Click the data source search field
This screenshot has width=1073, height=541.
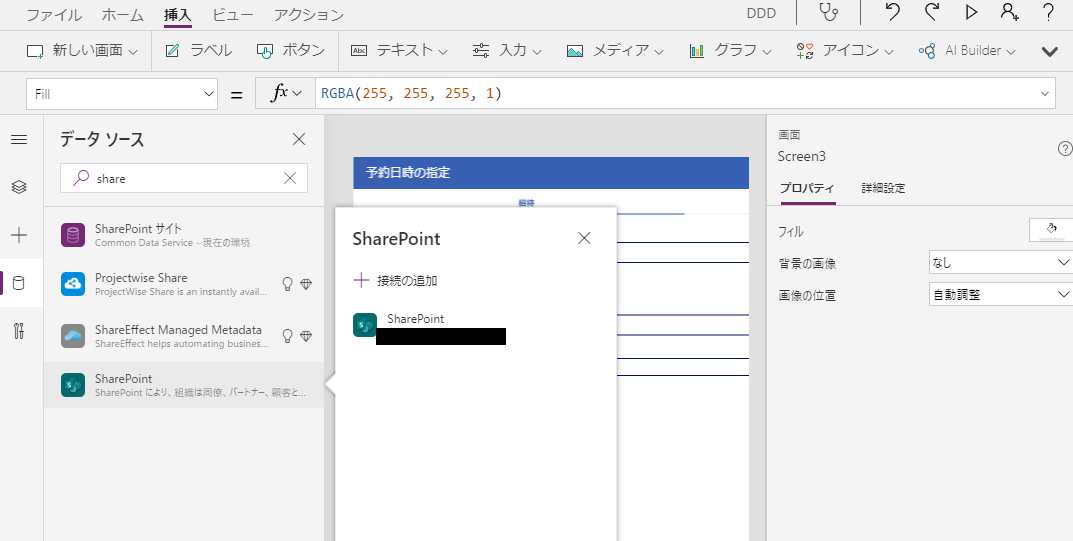183,178
